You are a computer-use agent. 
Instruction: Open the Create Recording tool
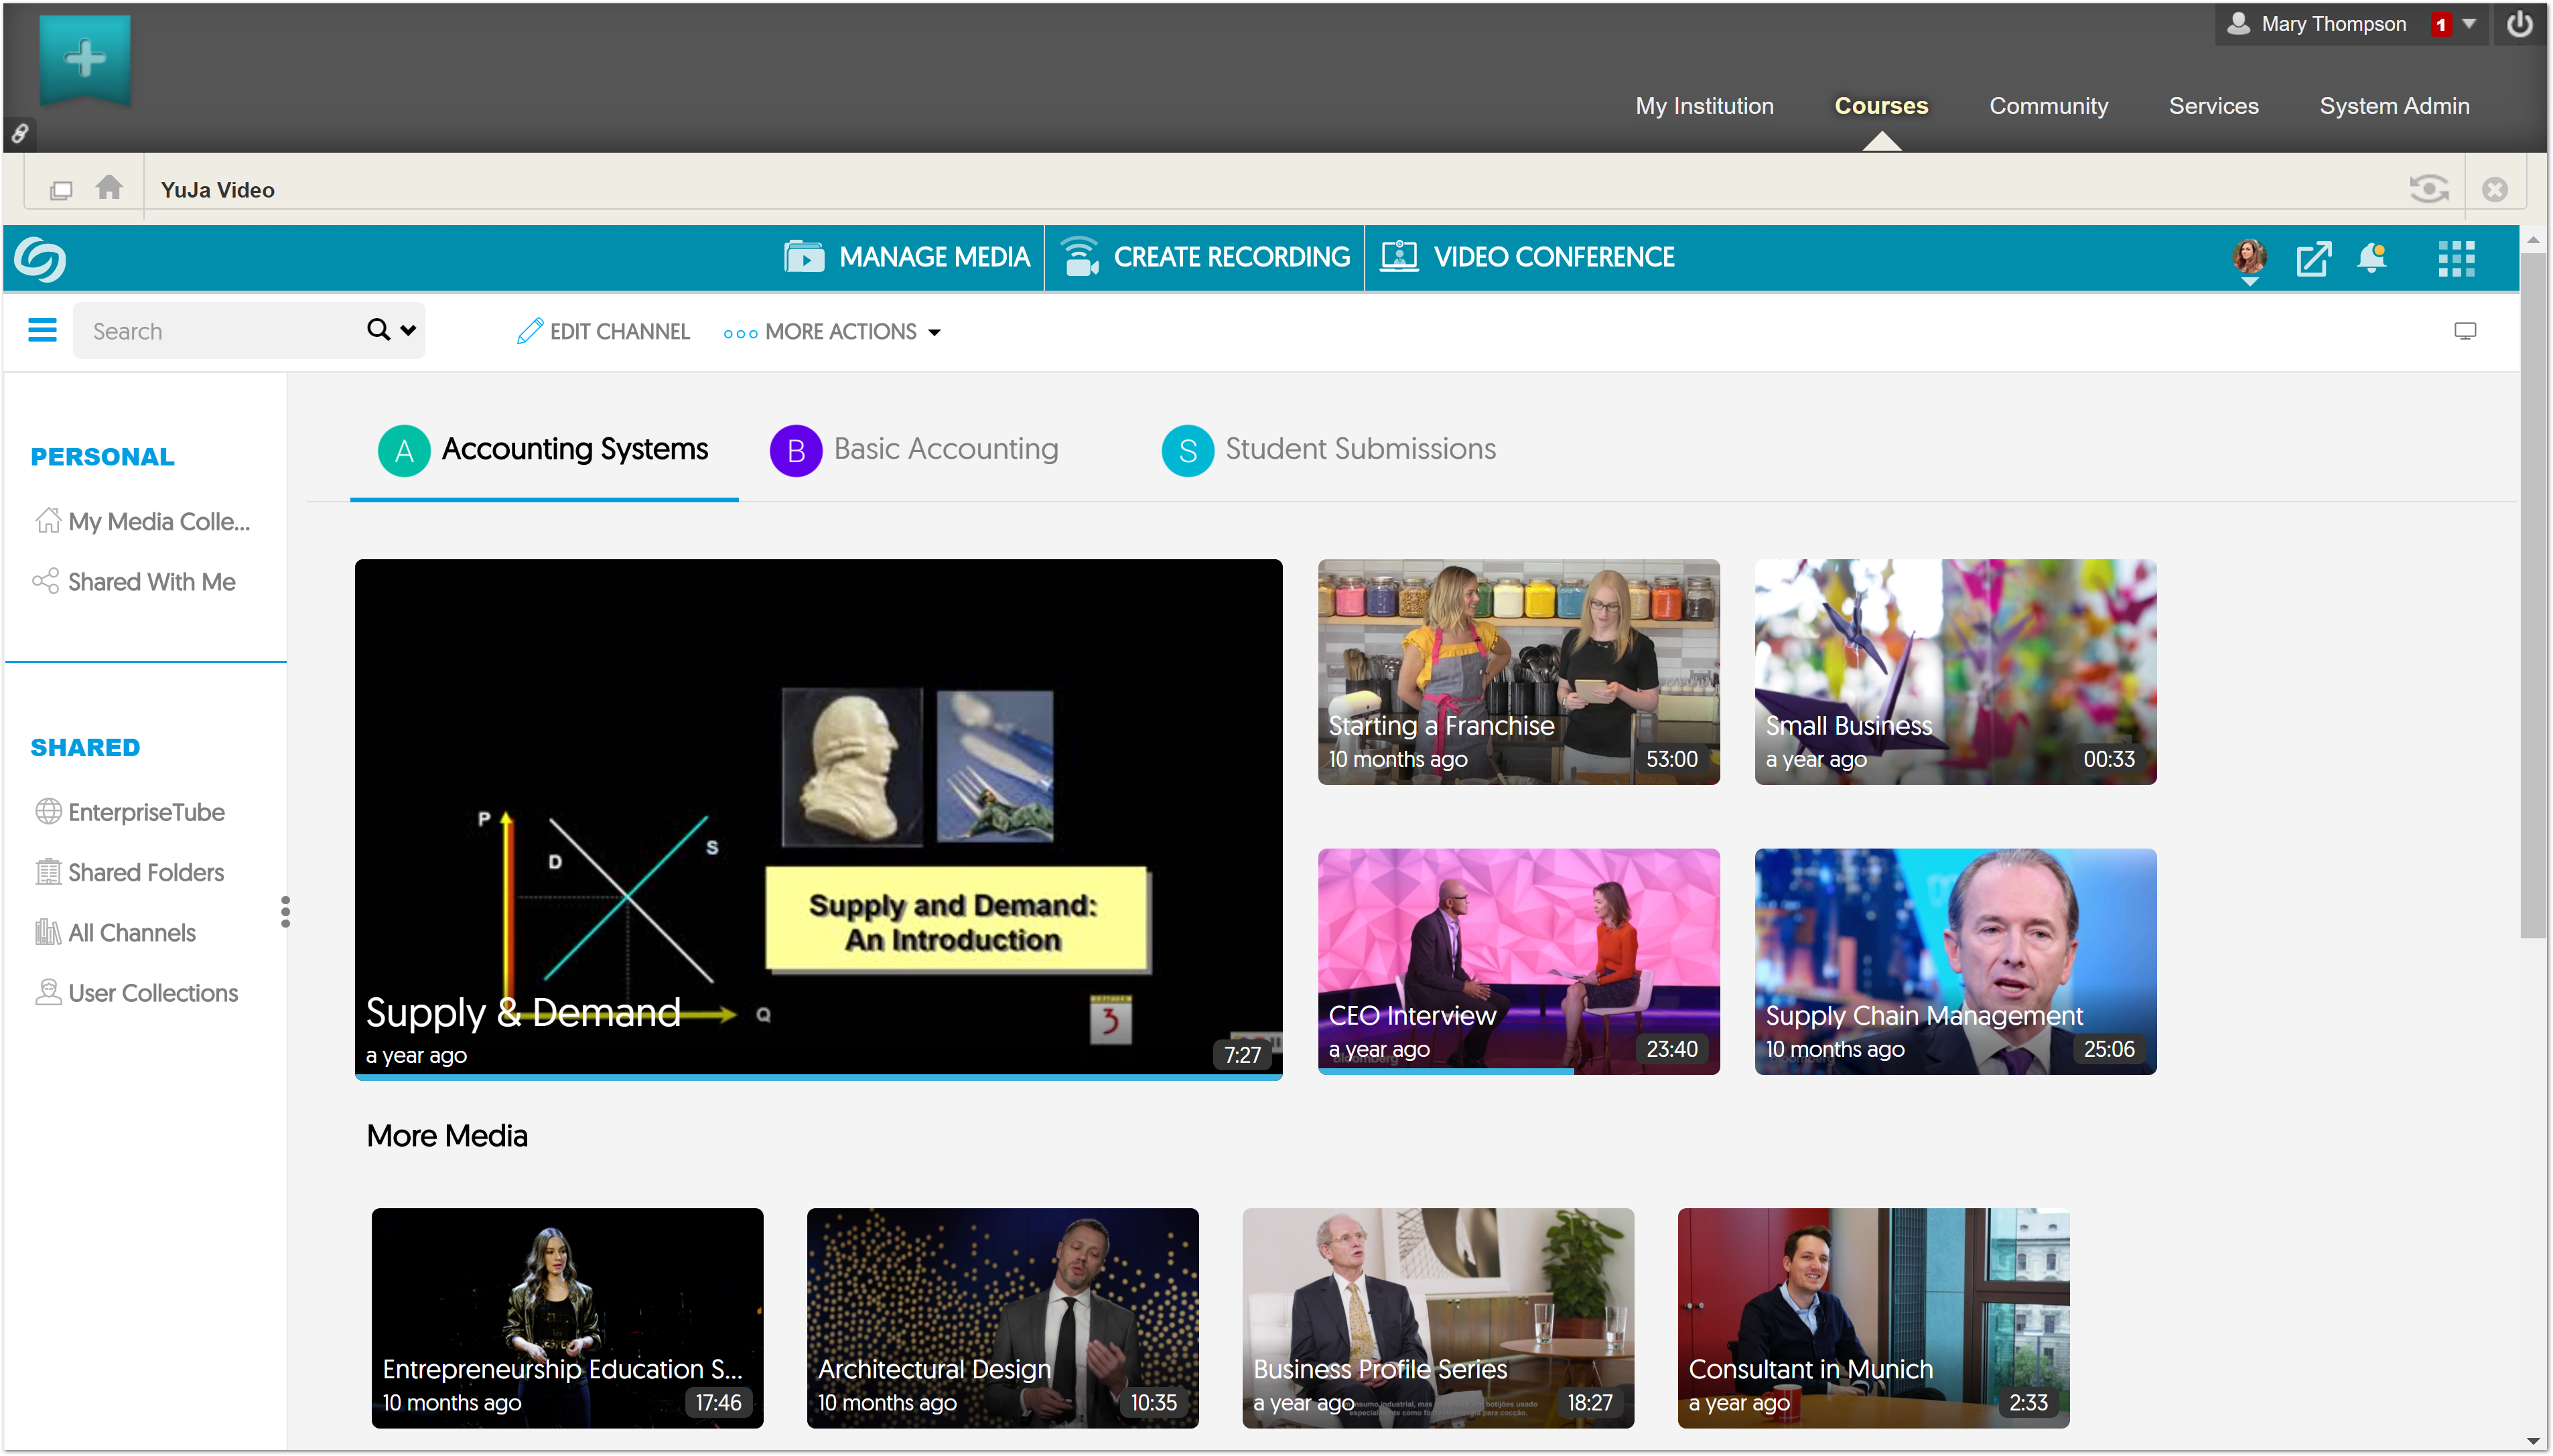pos(1202,257)
